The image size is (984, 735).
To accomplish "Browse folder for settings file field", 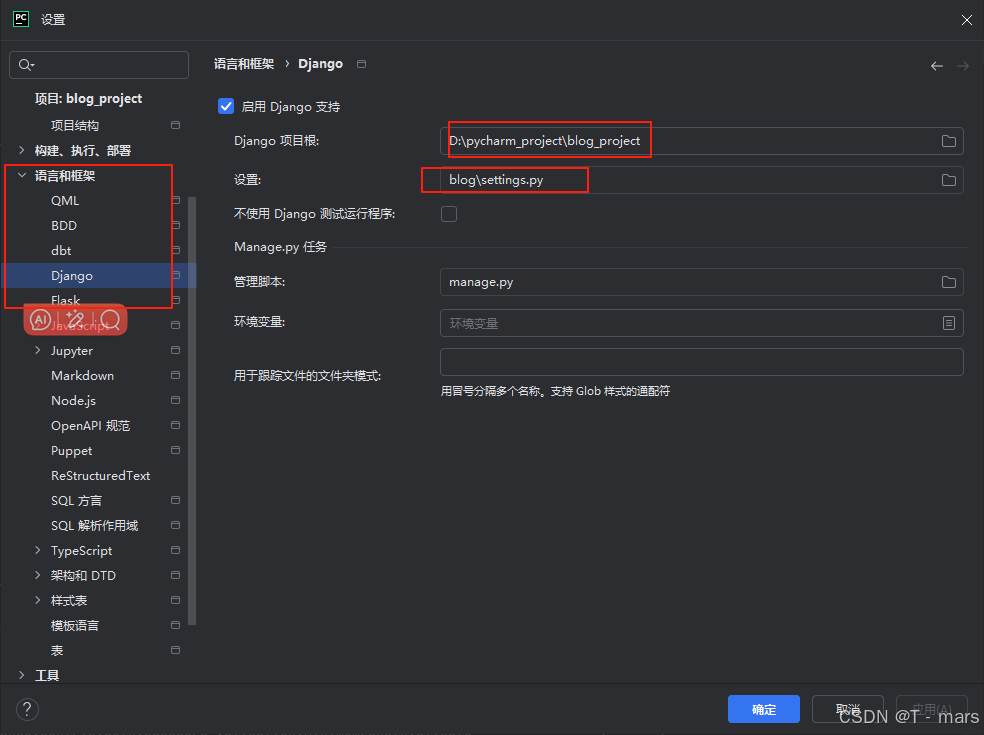I will pyautogui.click(x=948, y=180).
